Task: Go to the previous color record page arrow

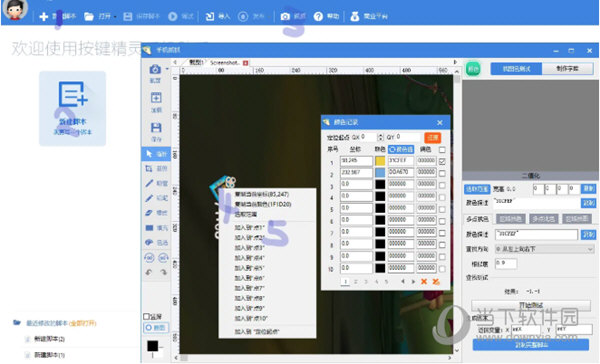Action: pos(403,282)
